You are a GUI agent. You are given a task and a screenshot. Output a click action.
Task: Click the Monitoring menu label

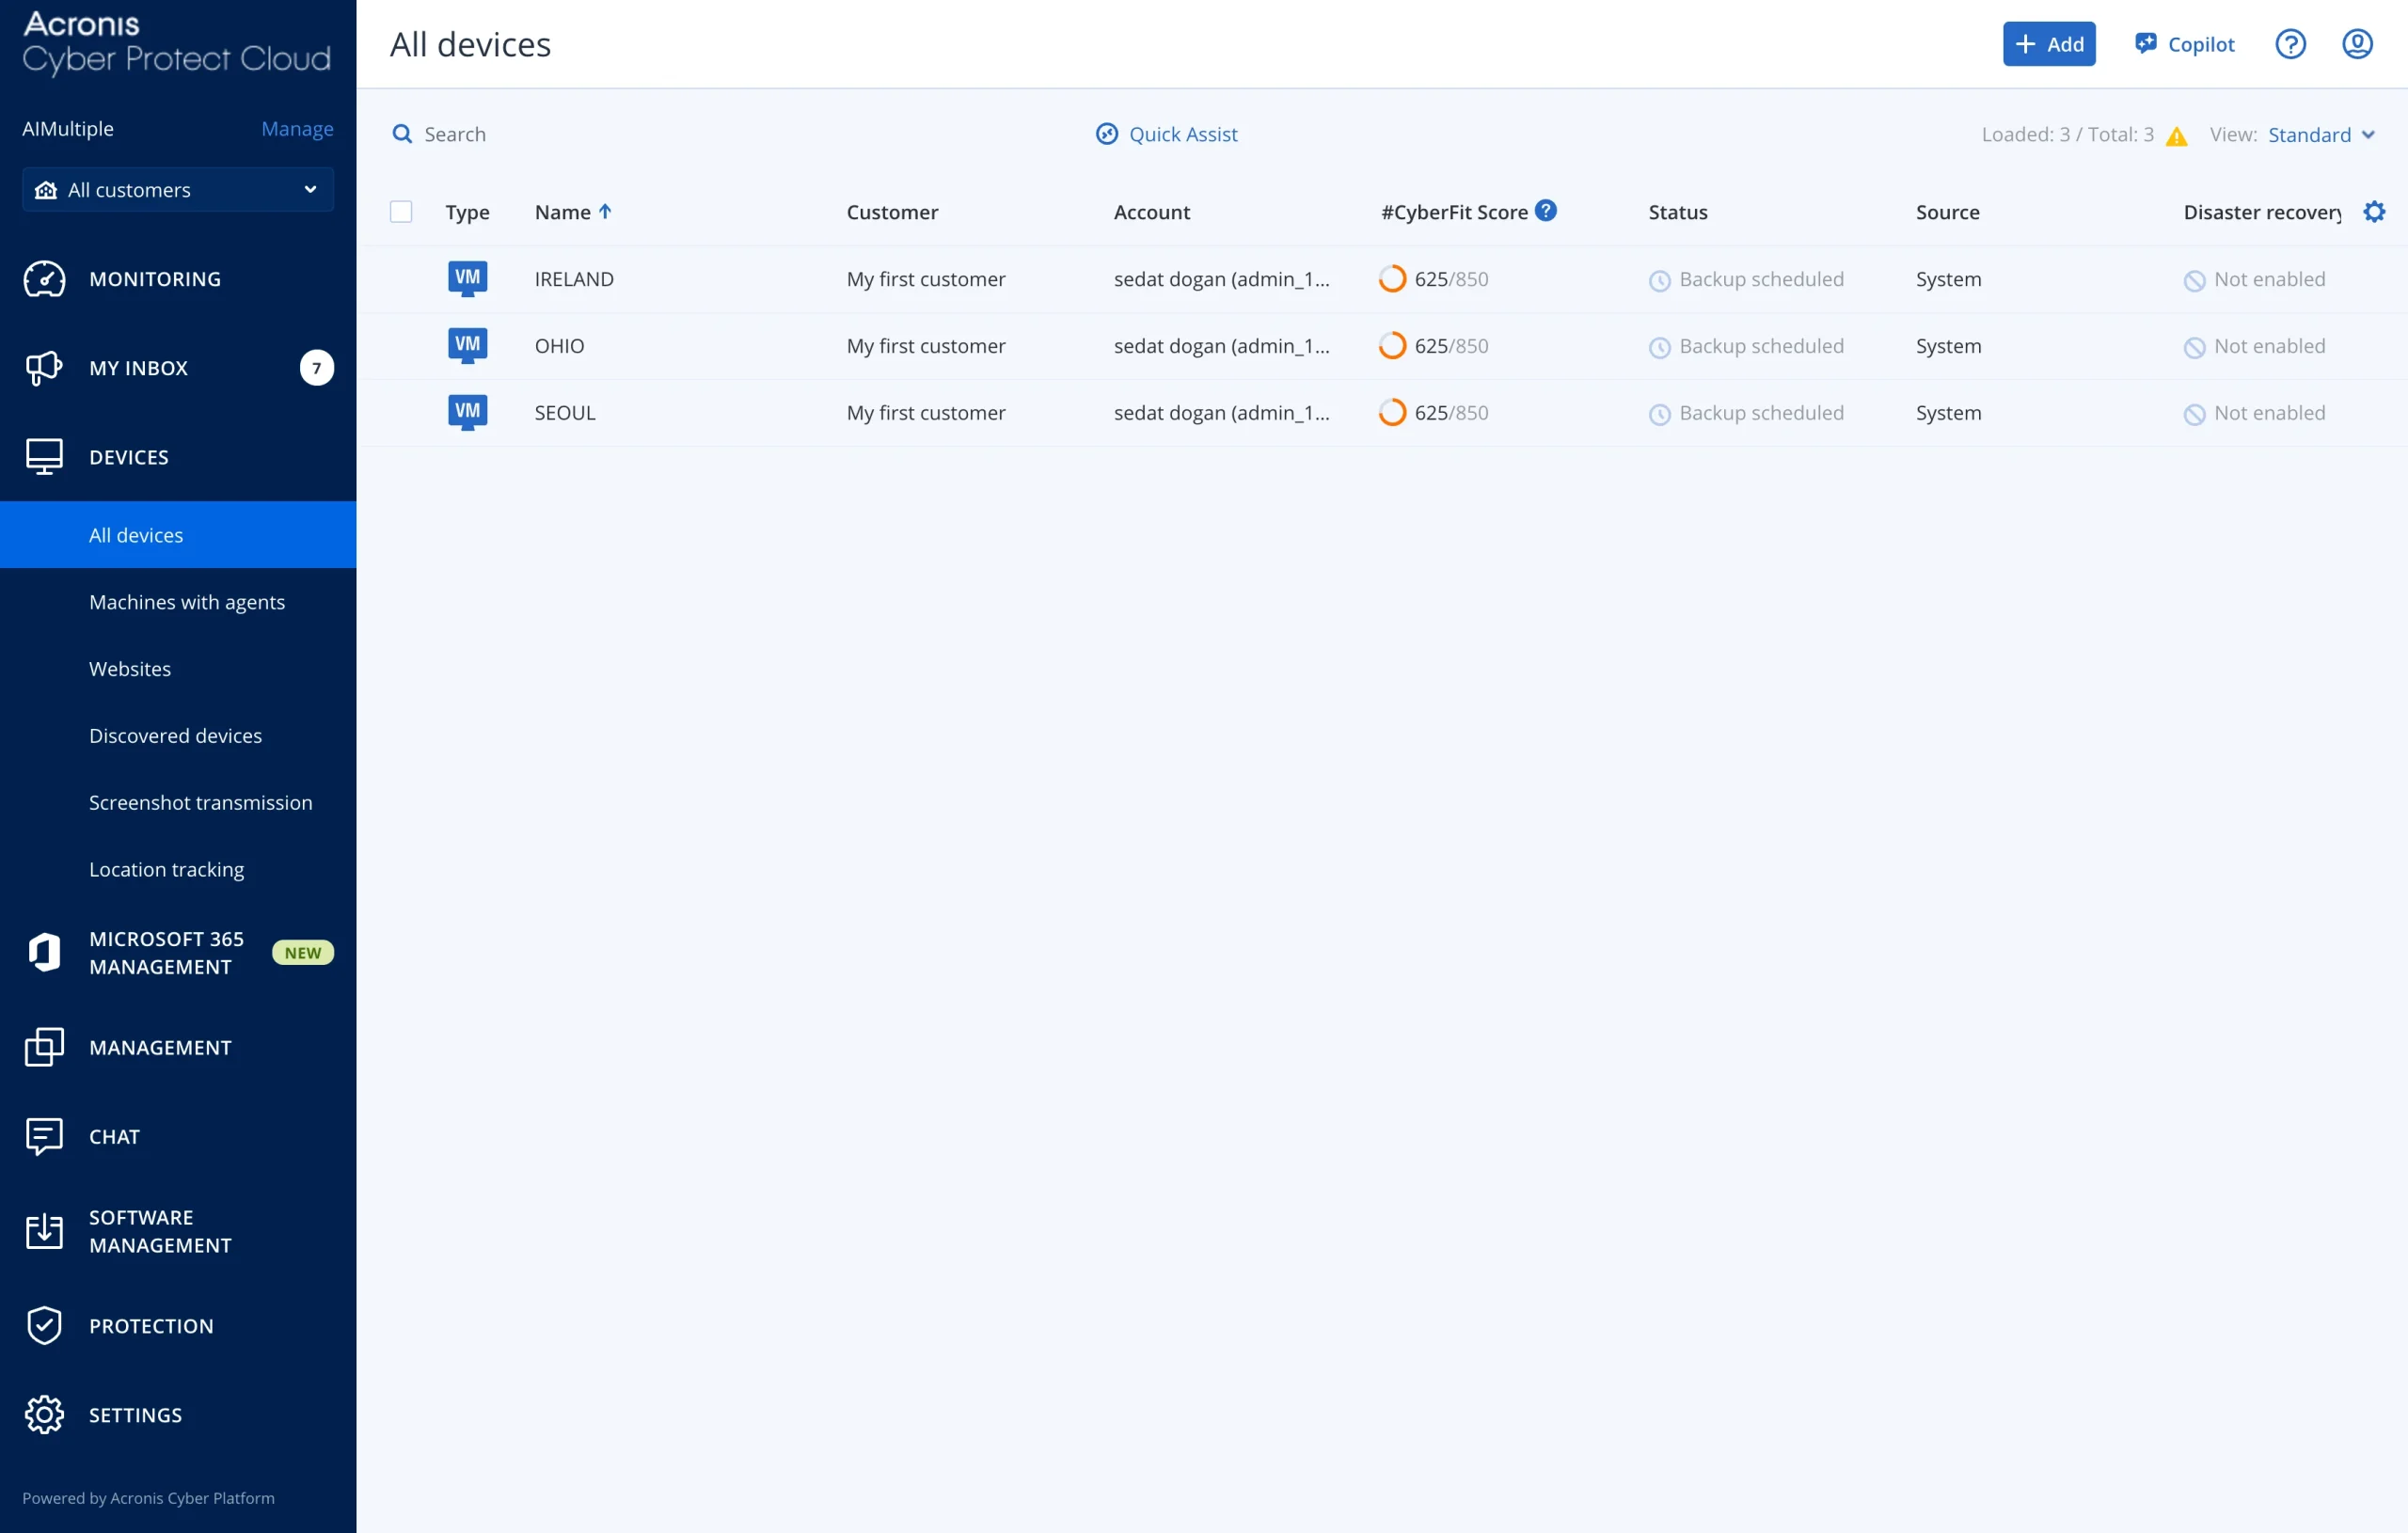coord(155,279)
